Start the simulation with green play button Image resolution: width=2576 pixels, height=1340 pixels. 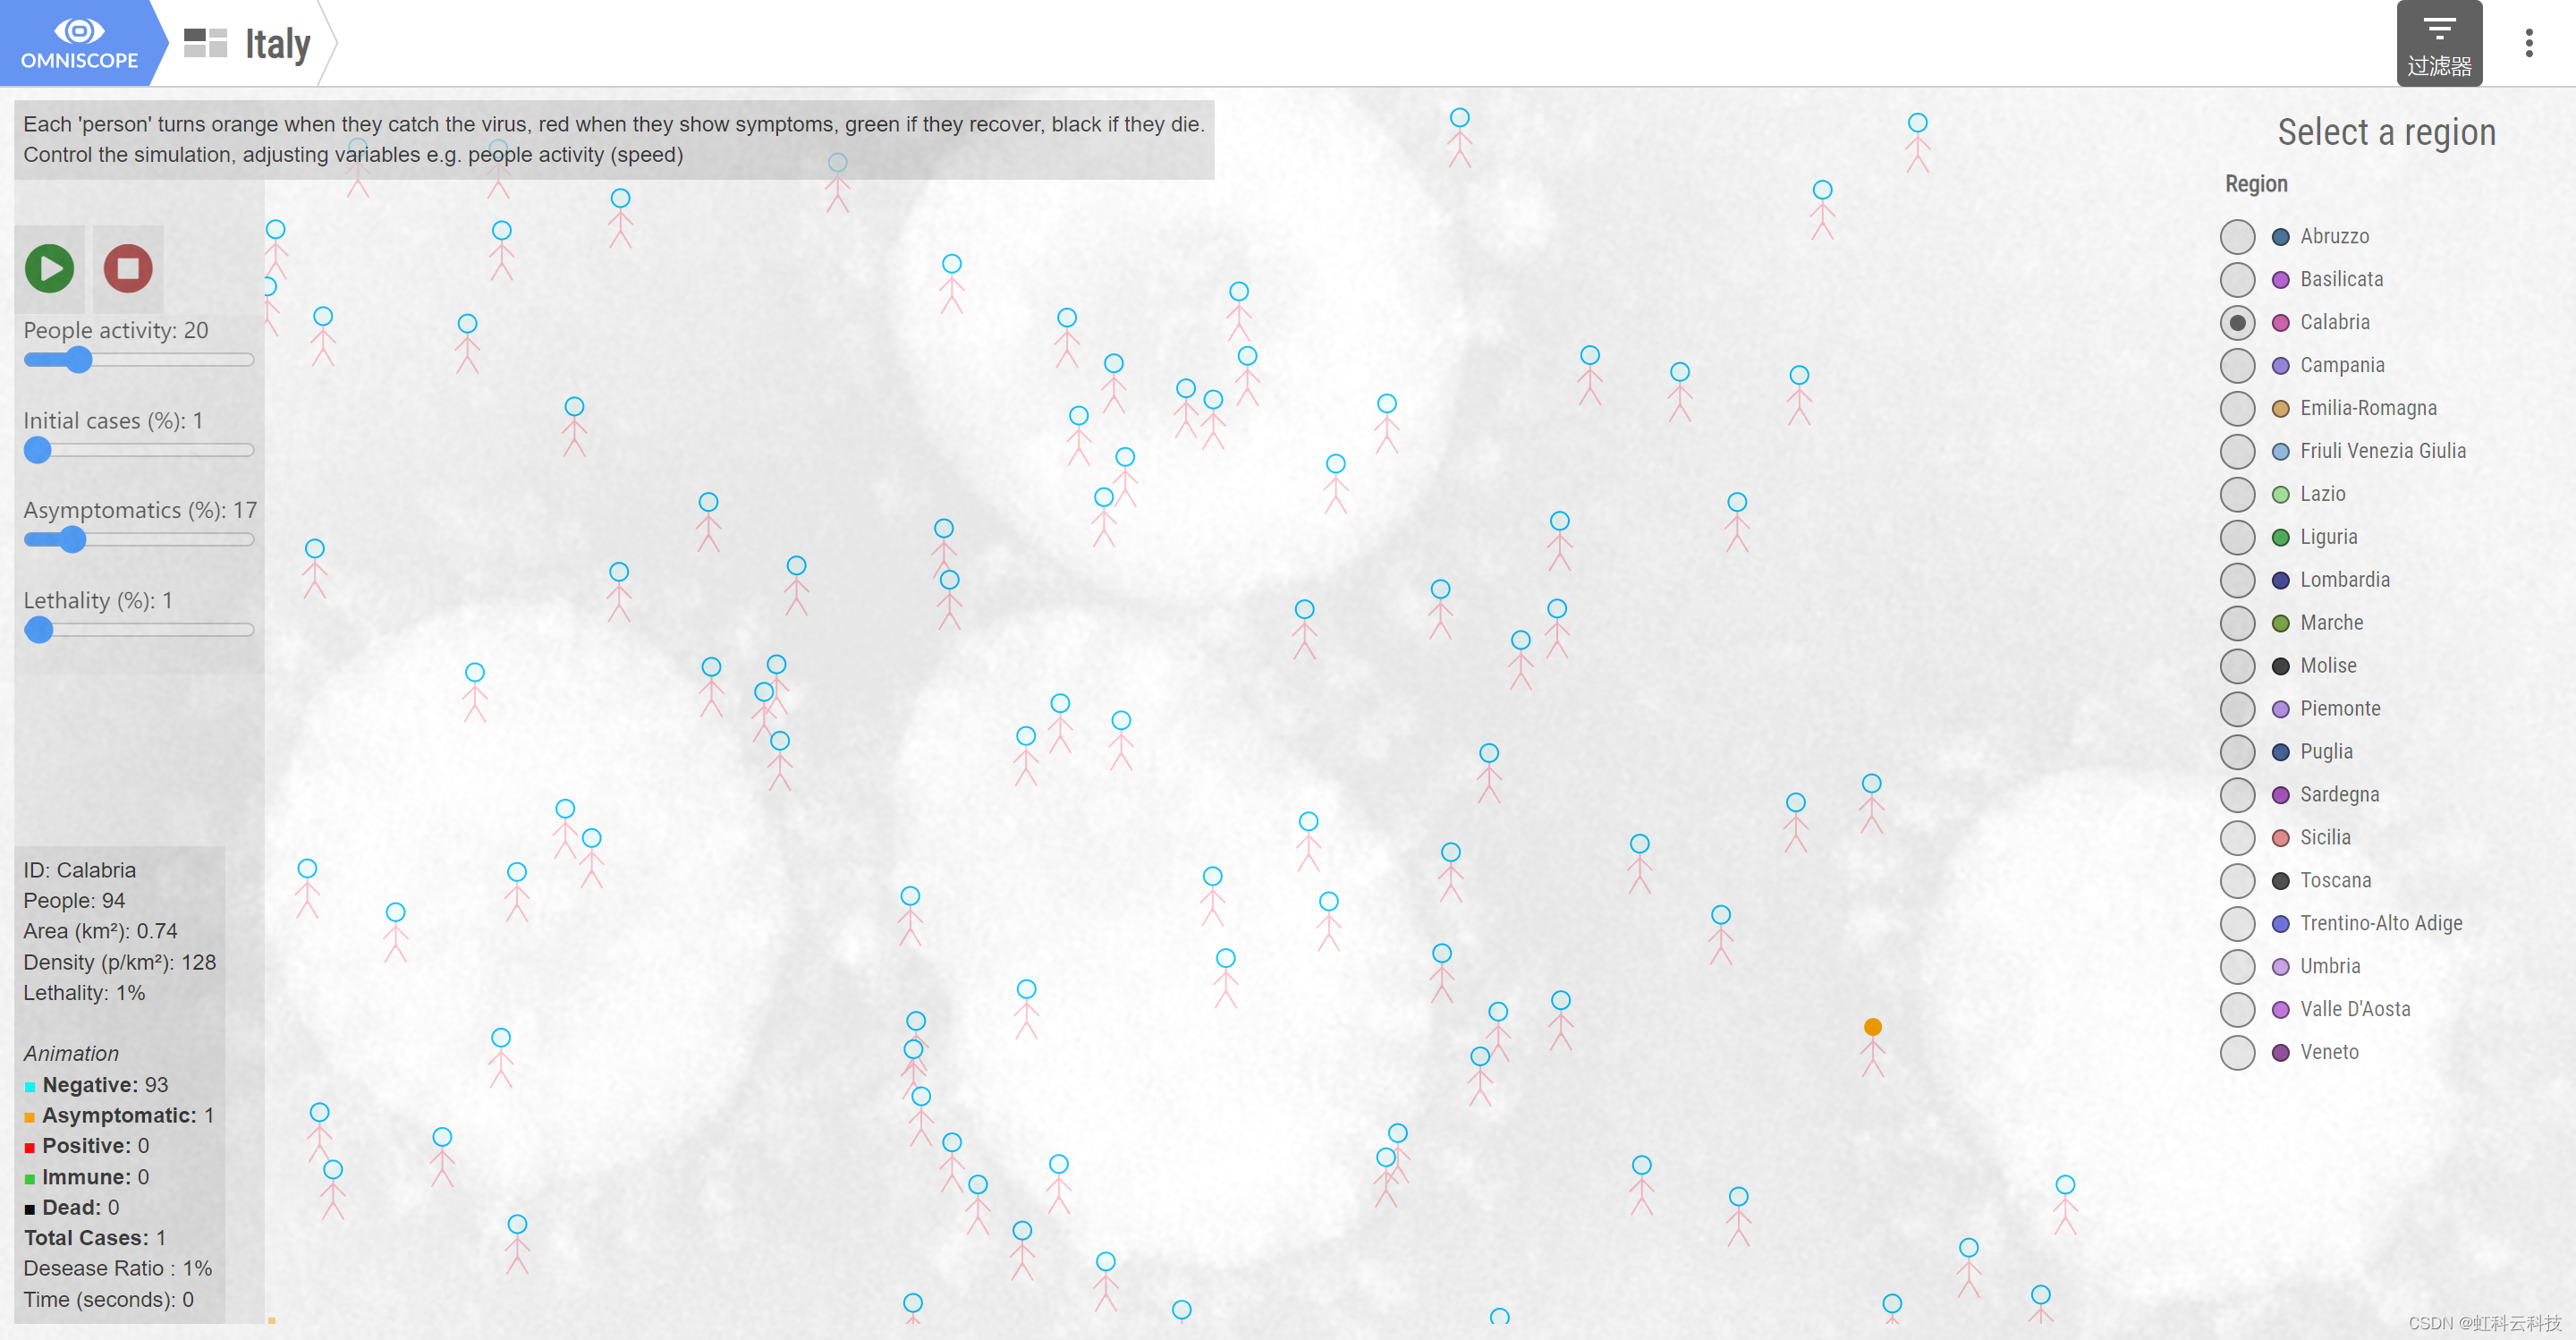[x=49, y=268]
